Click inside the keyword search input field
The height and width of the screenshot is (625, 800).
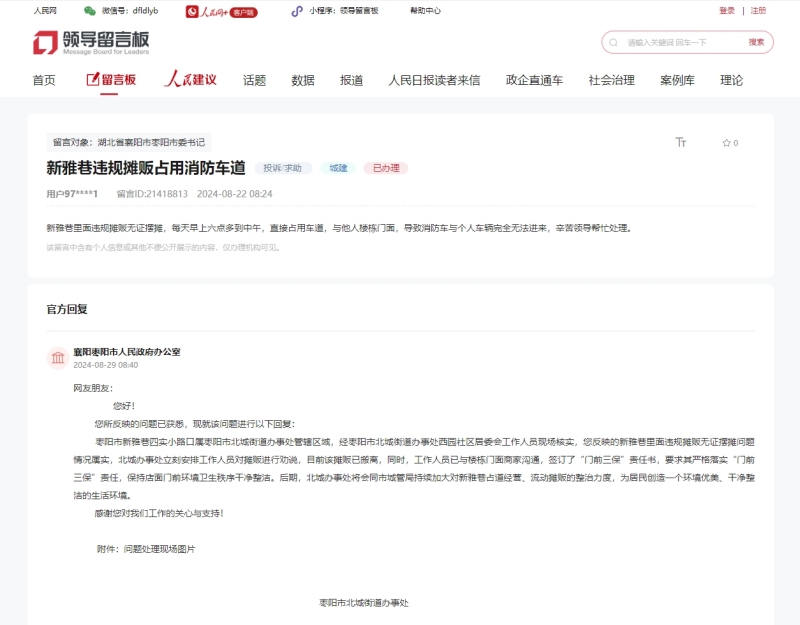point(665,43)
